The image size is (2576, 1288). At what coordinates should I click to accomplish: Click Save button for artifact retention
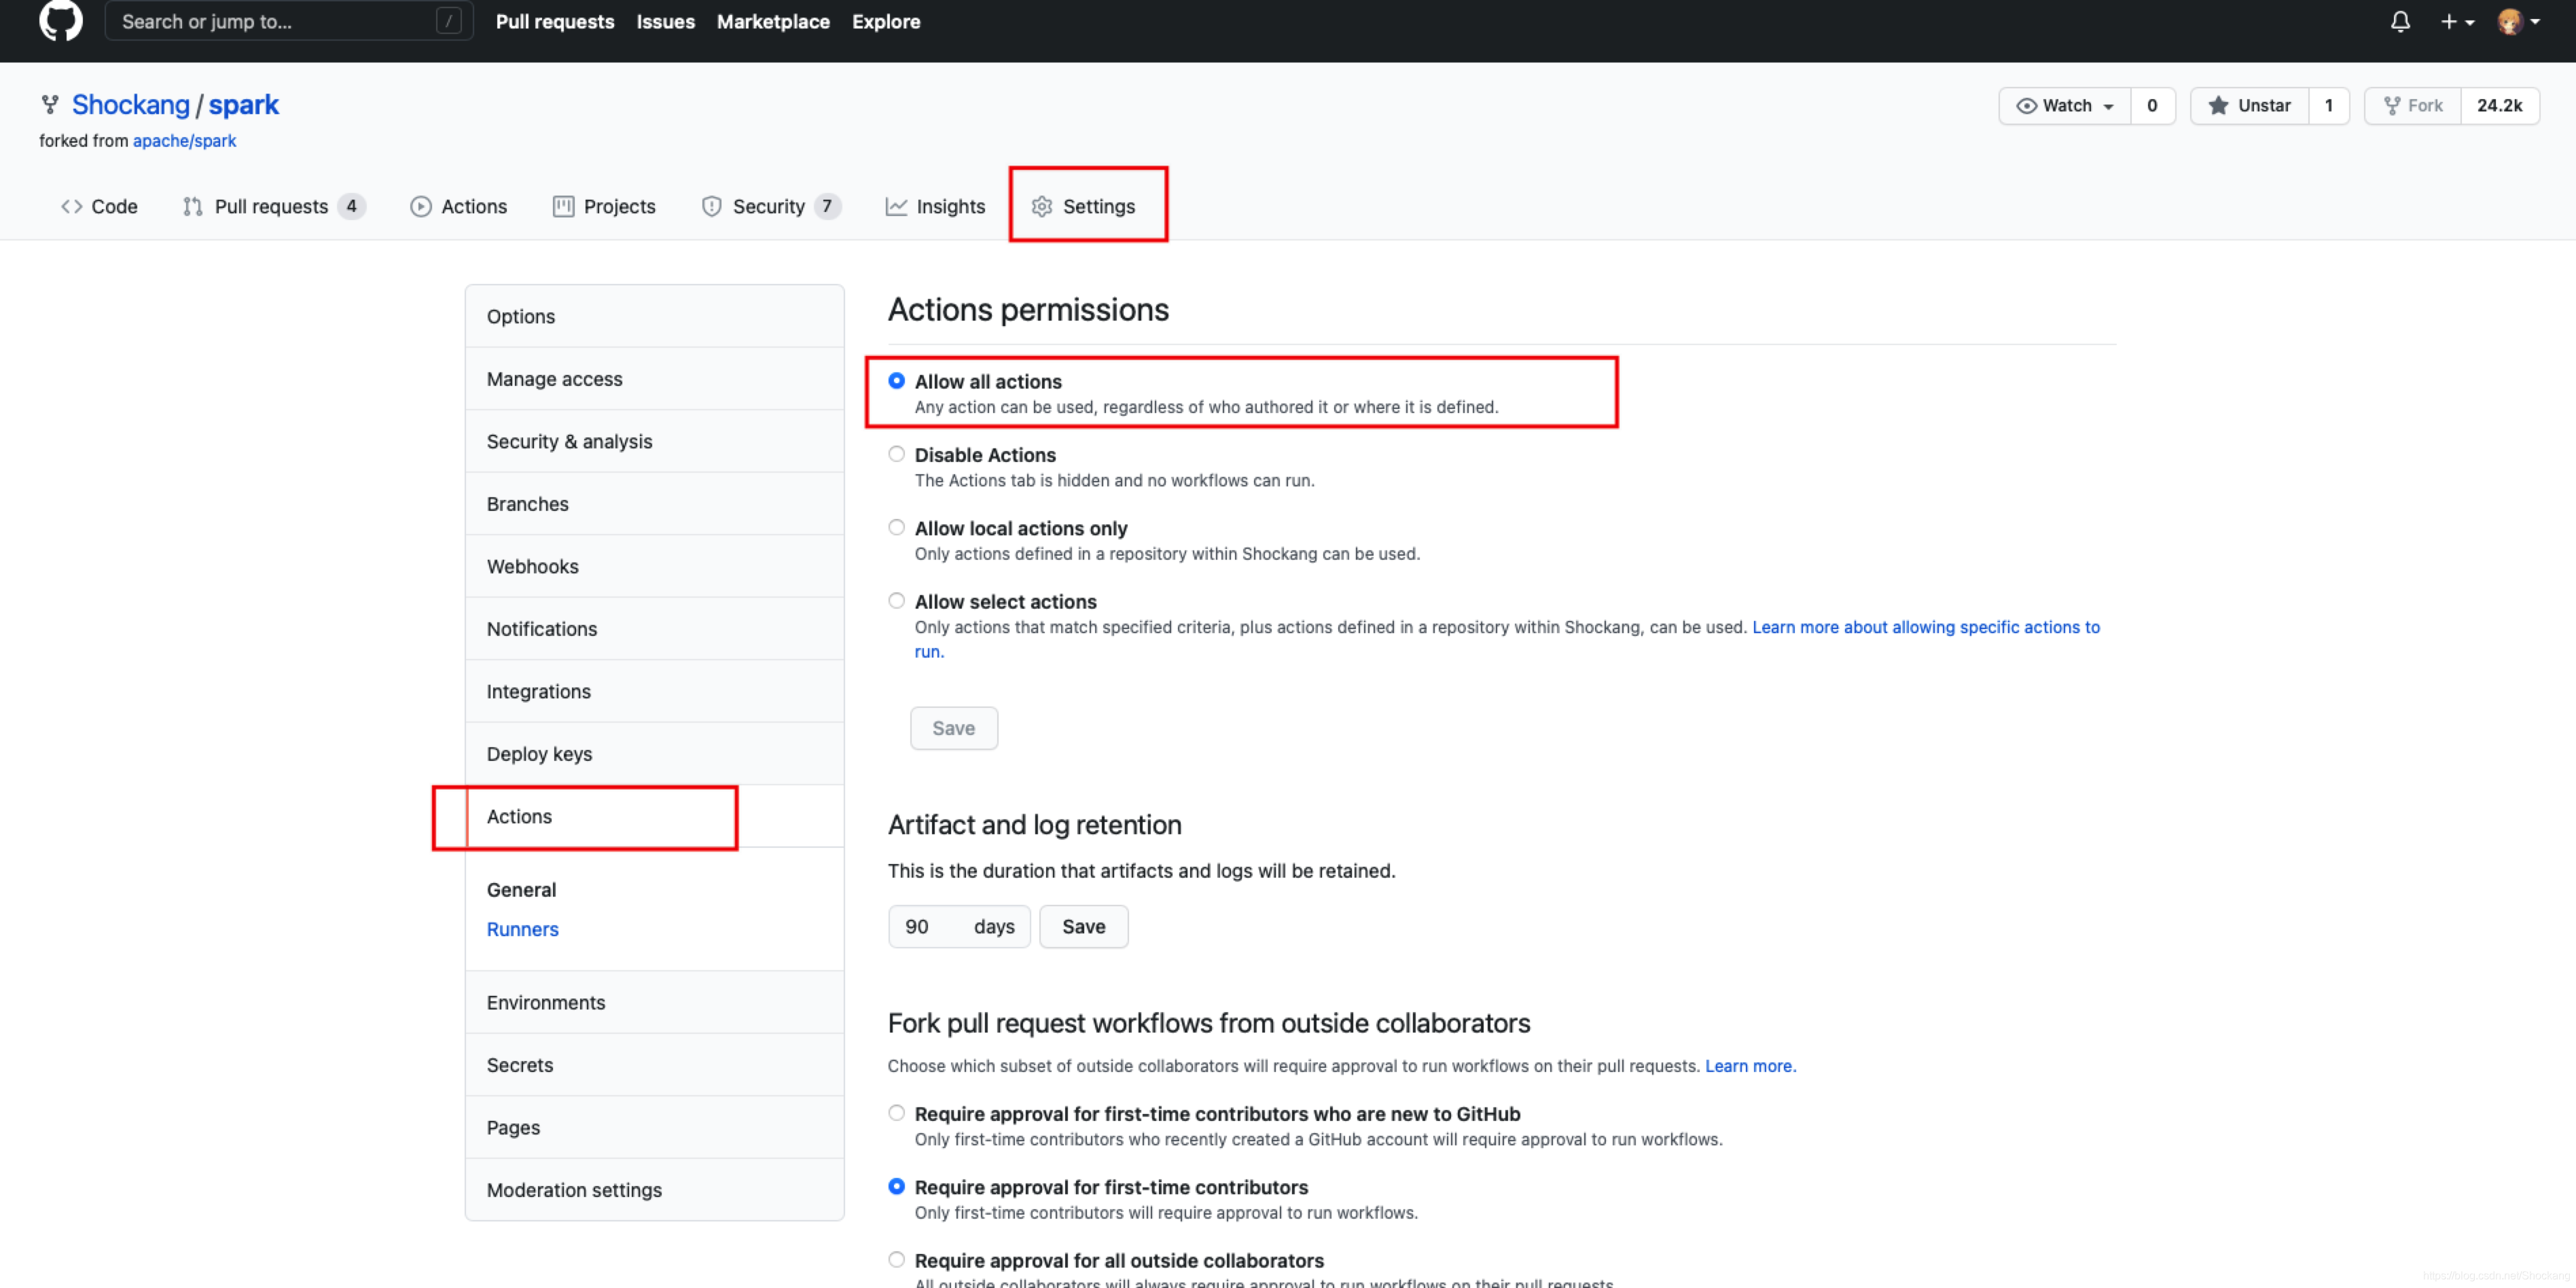click(1083, 927)
